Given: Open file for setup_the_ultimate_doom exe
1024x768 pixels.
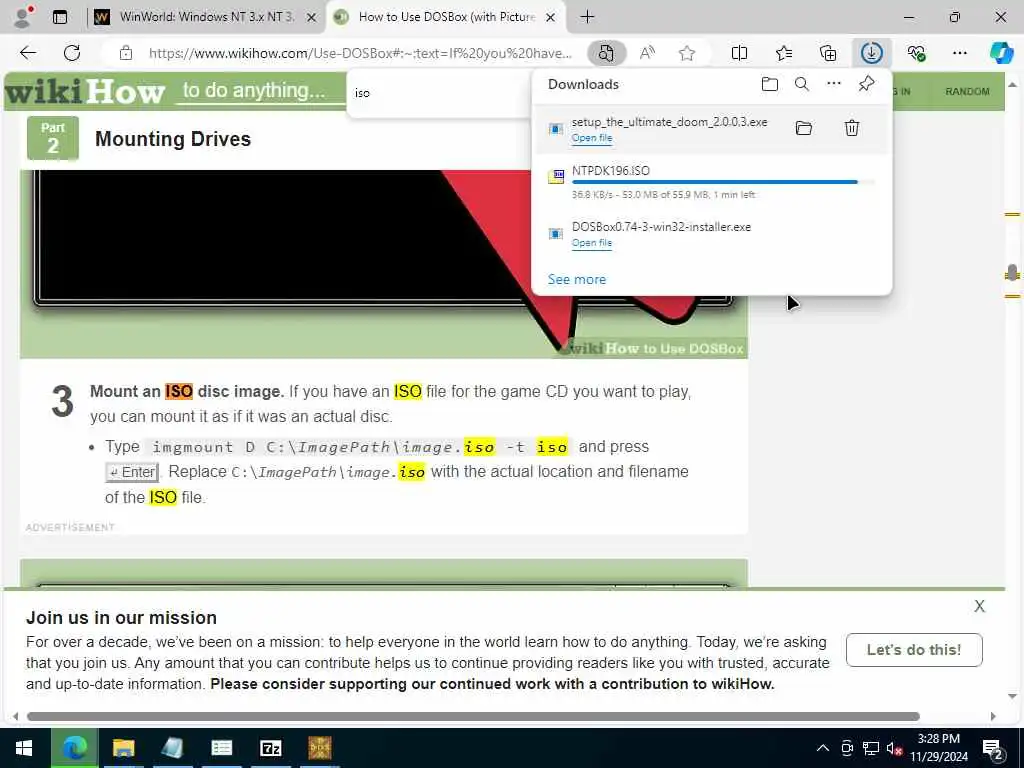Looking at the screenshot, I should point(592,138).
